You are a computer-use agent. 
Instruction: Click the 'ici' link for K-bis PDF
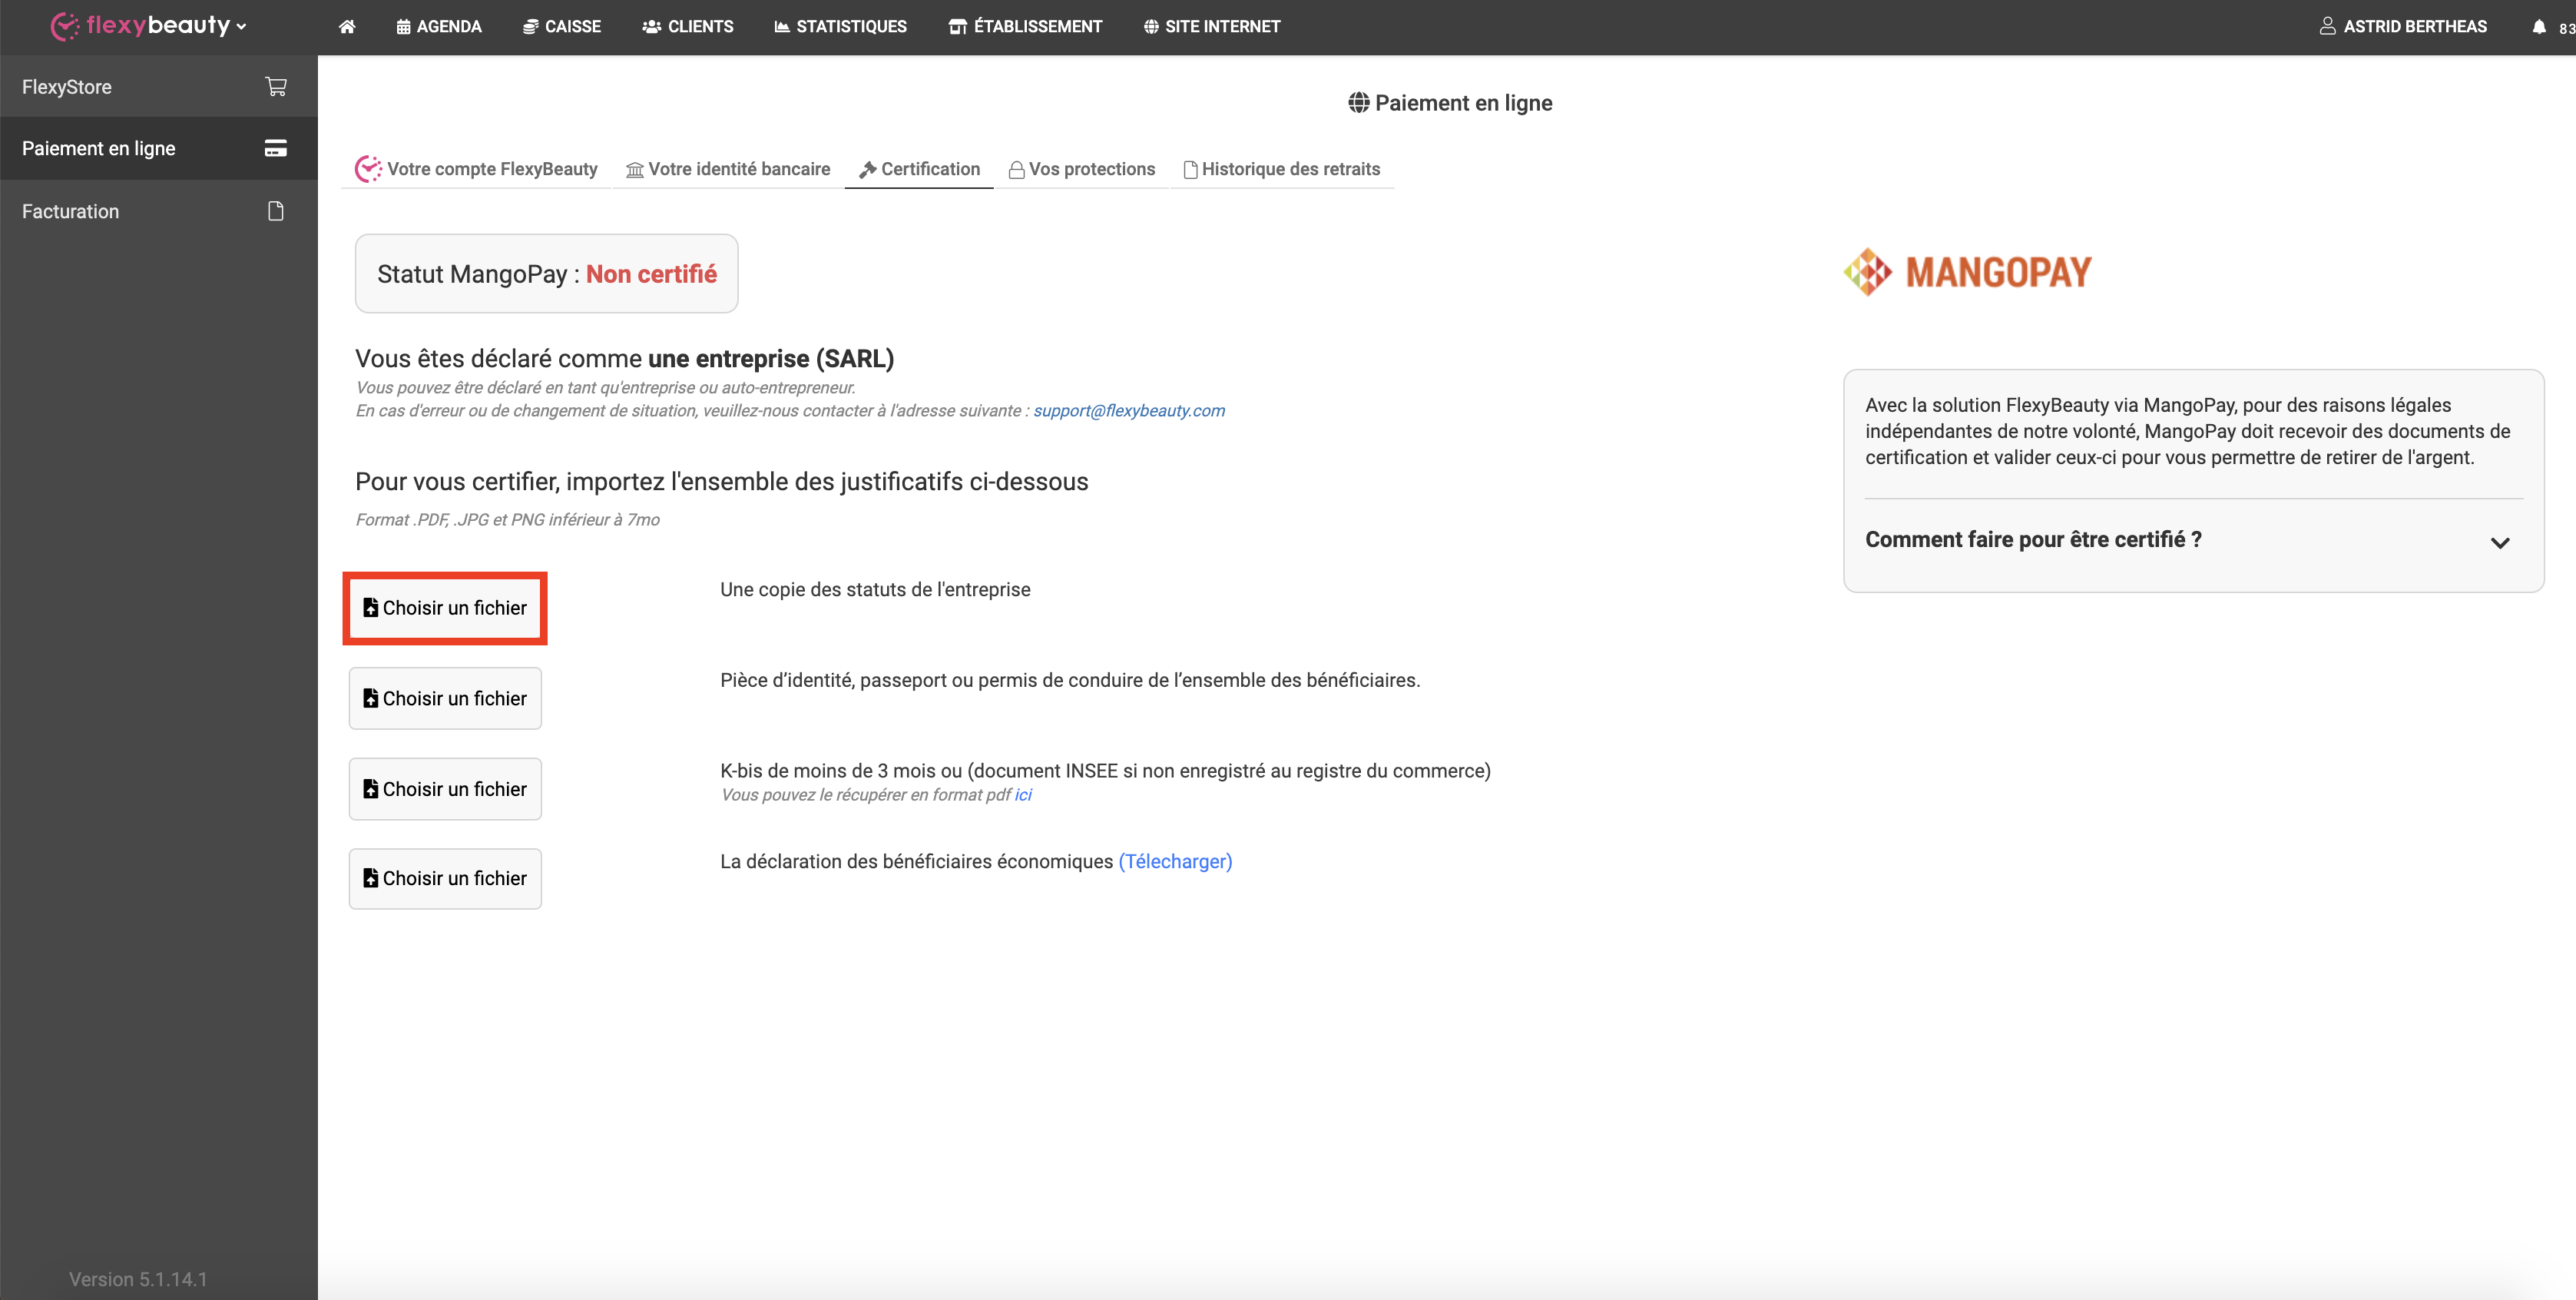point(1023,795)
